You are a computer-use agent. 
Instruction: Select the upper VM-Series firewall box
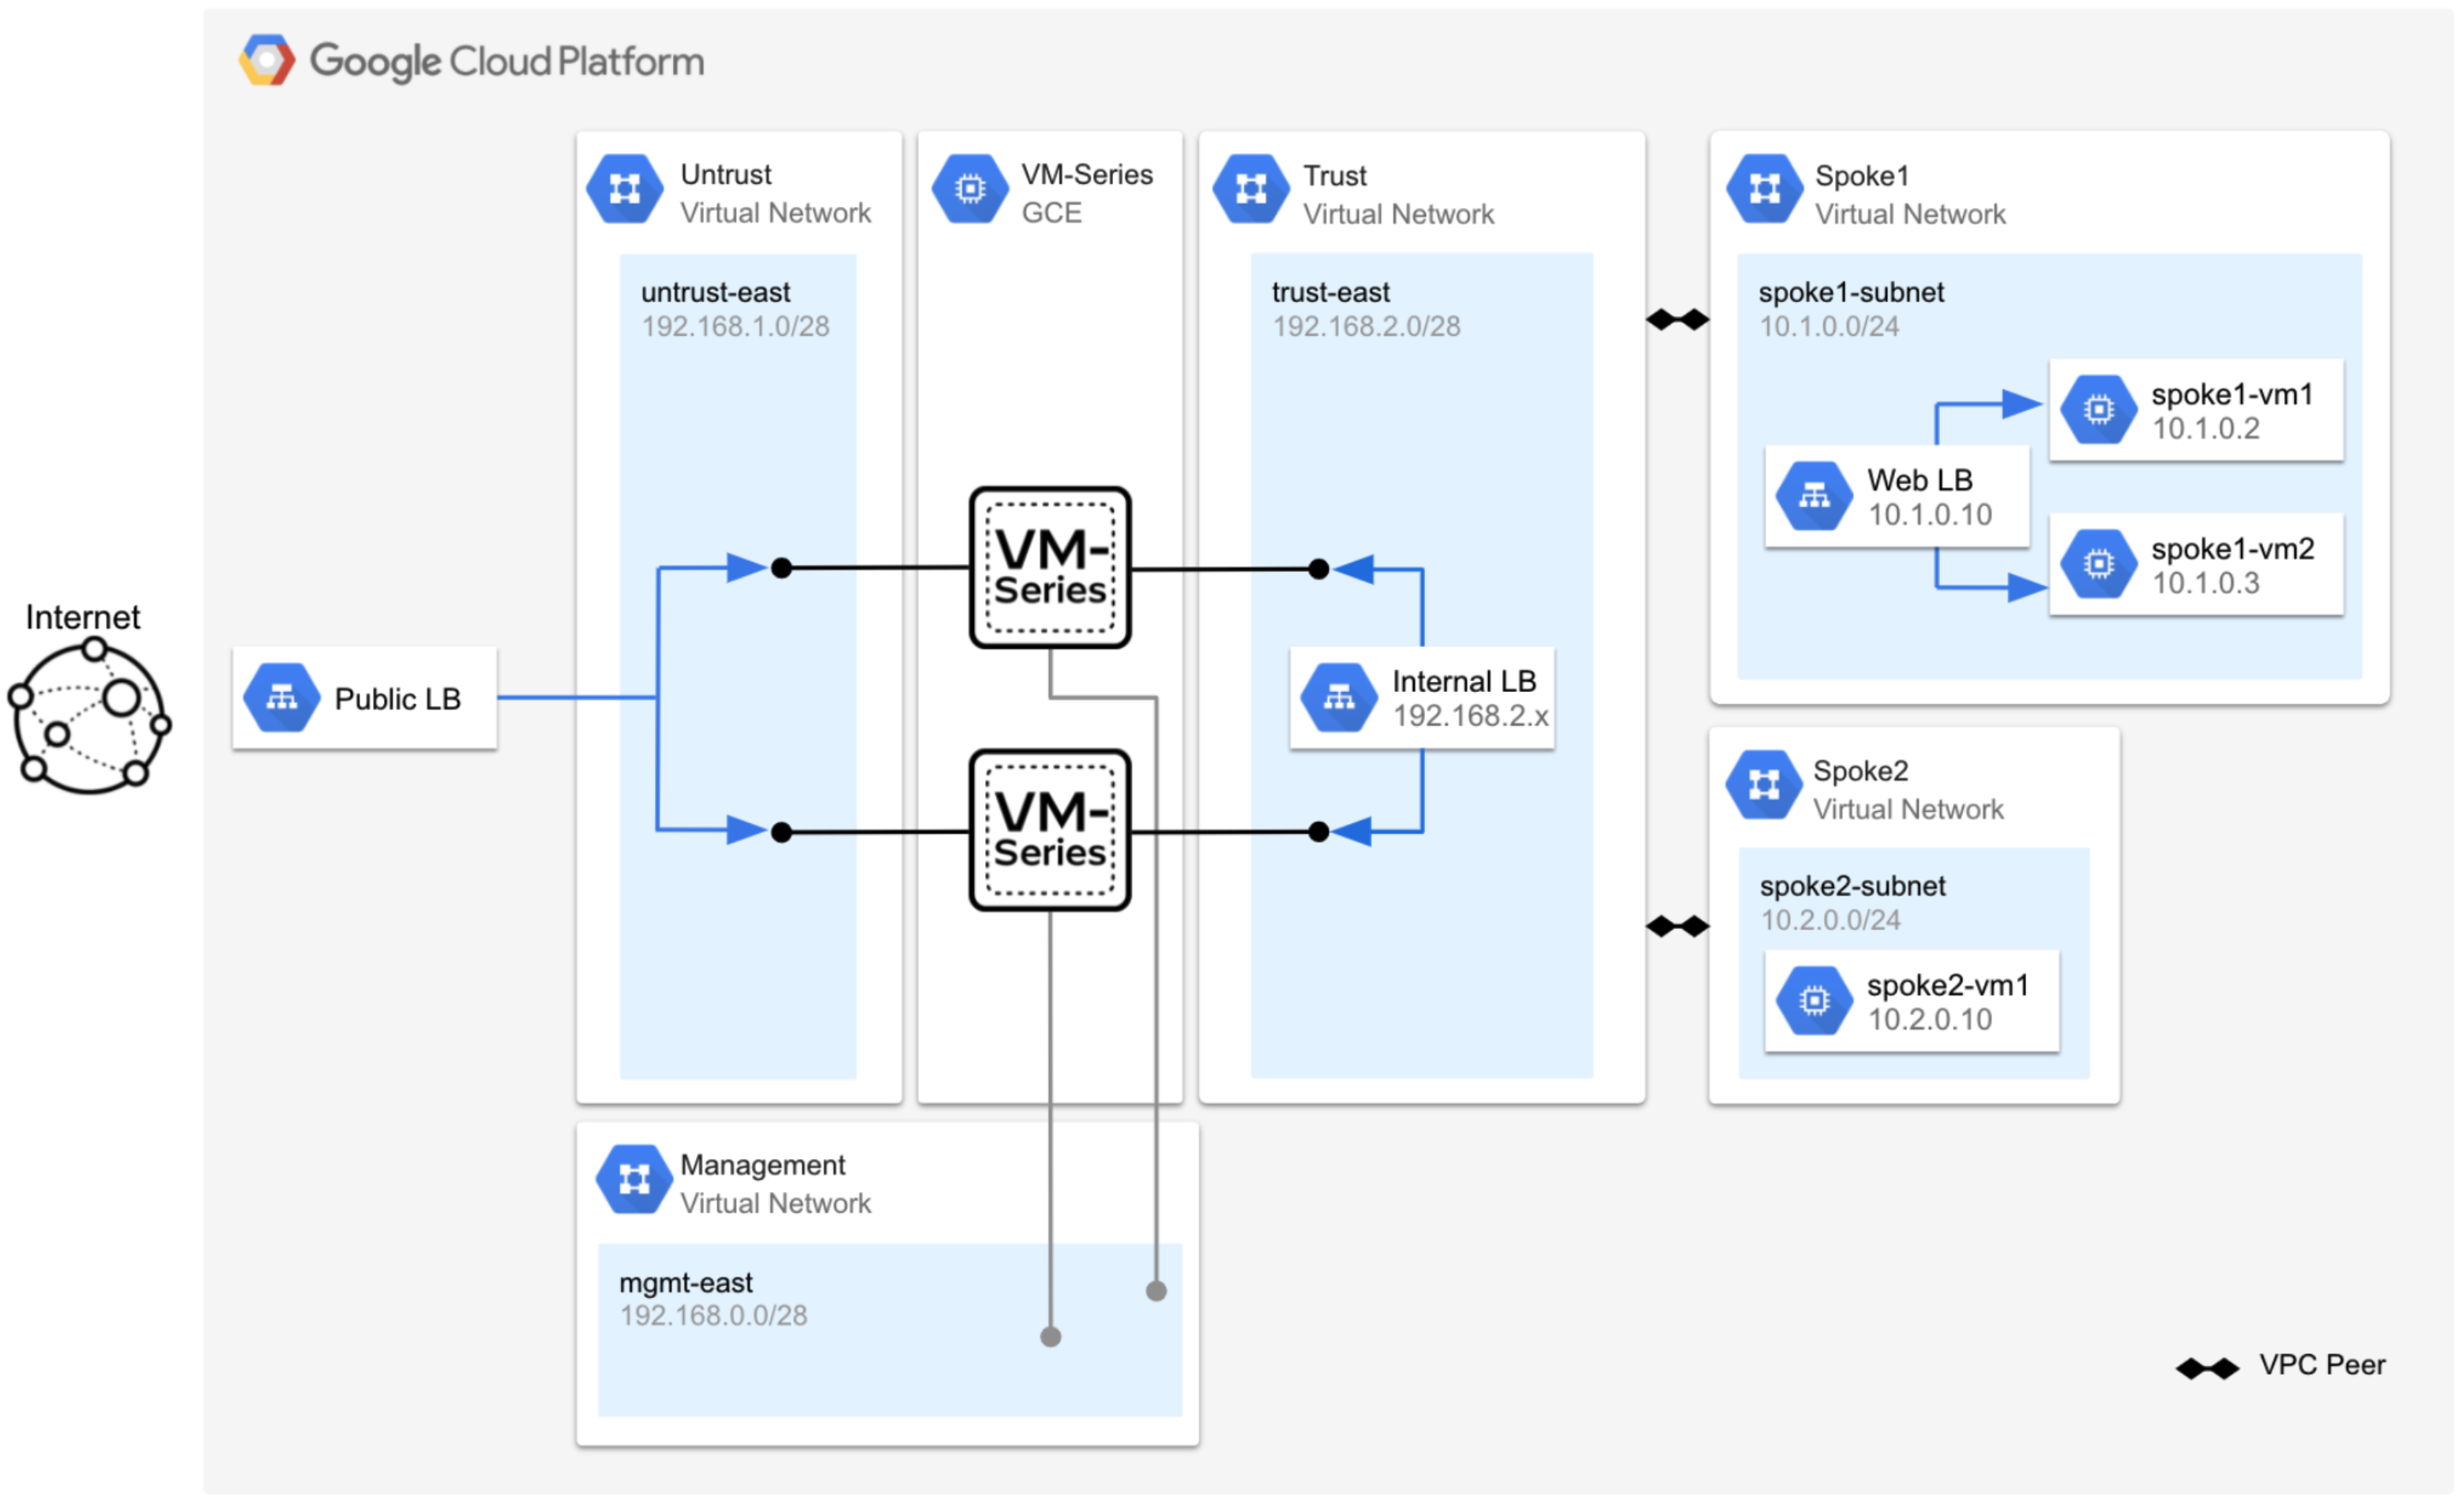click(x=1050, y=568)
